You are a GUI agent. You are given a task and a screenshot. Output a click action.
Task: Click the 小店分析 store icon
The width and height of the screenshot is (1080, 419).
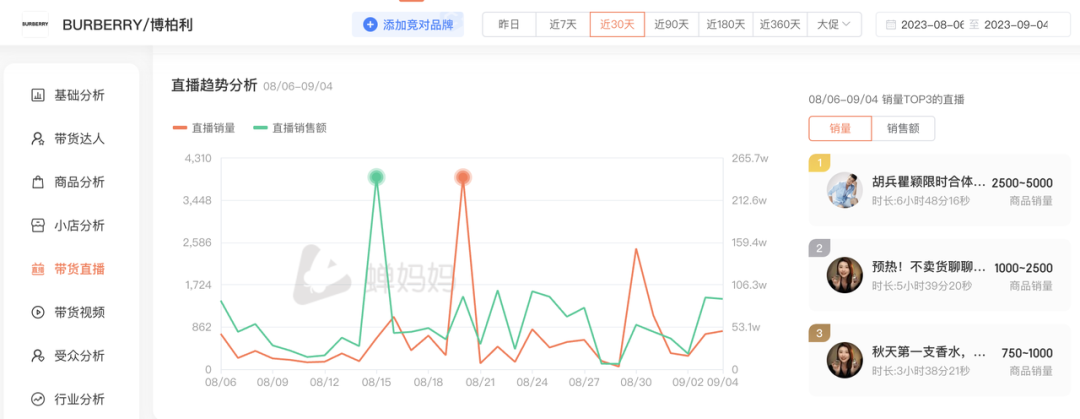pos(38,225)
